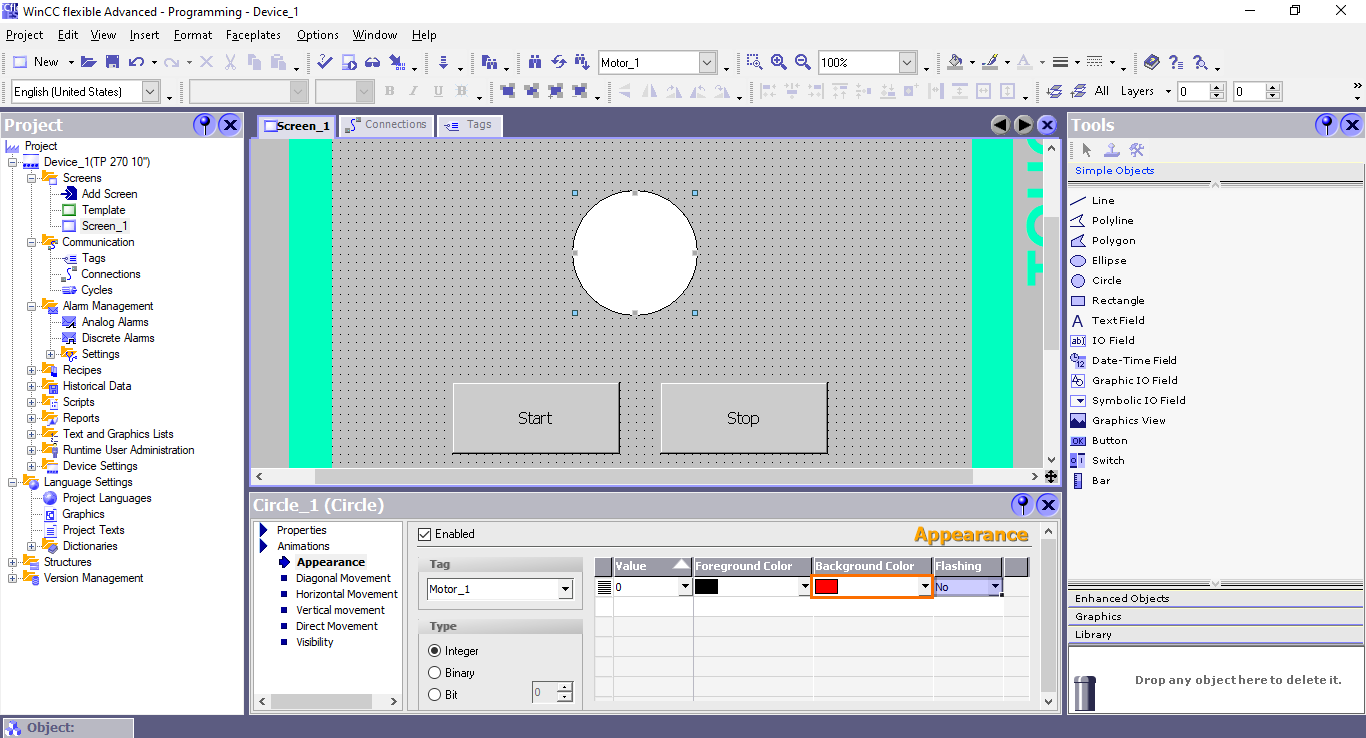The width and height of the screenshot is (1366, 738).
Task: Select the Polygon tool
Action: pyautogui.click(x=1113, y=241)
